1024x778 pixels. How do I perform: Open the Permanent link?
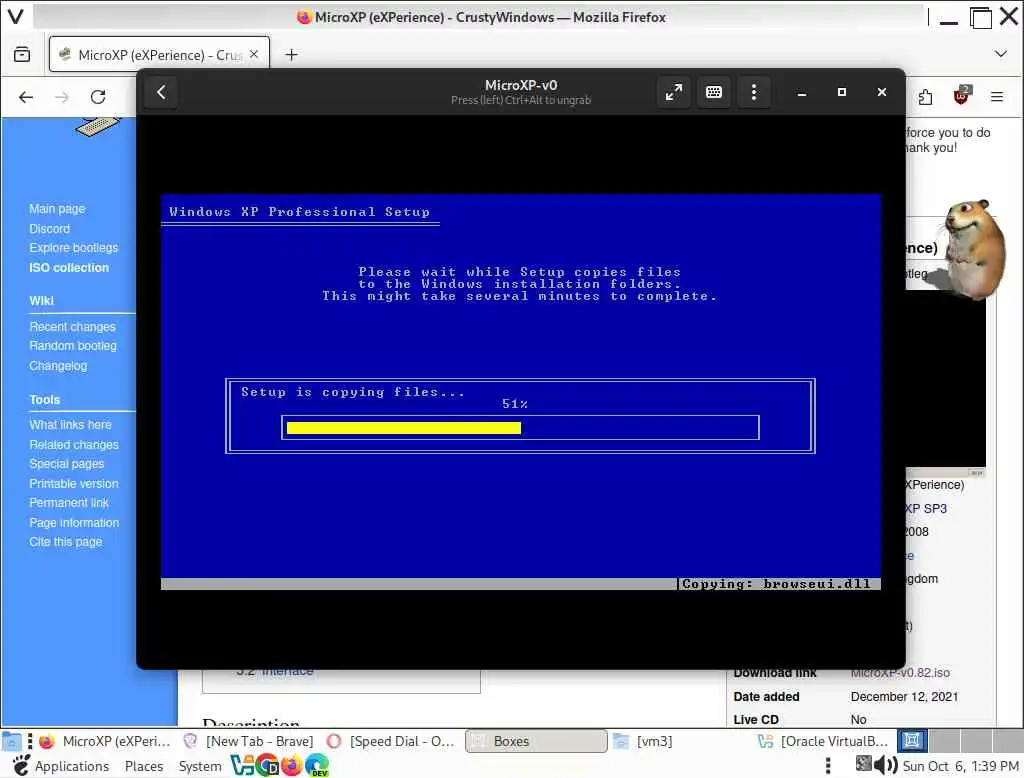point(69,502)
